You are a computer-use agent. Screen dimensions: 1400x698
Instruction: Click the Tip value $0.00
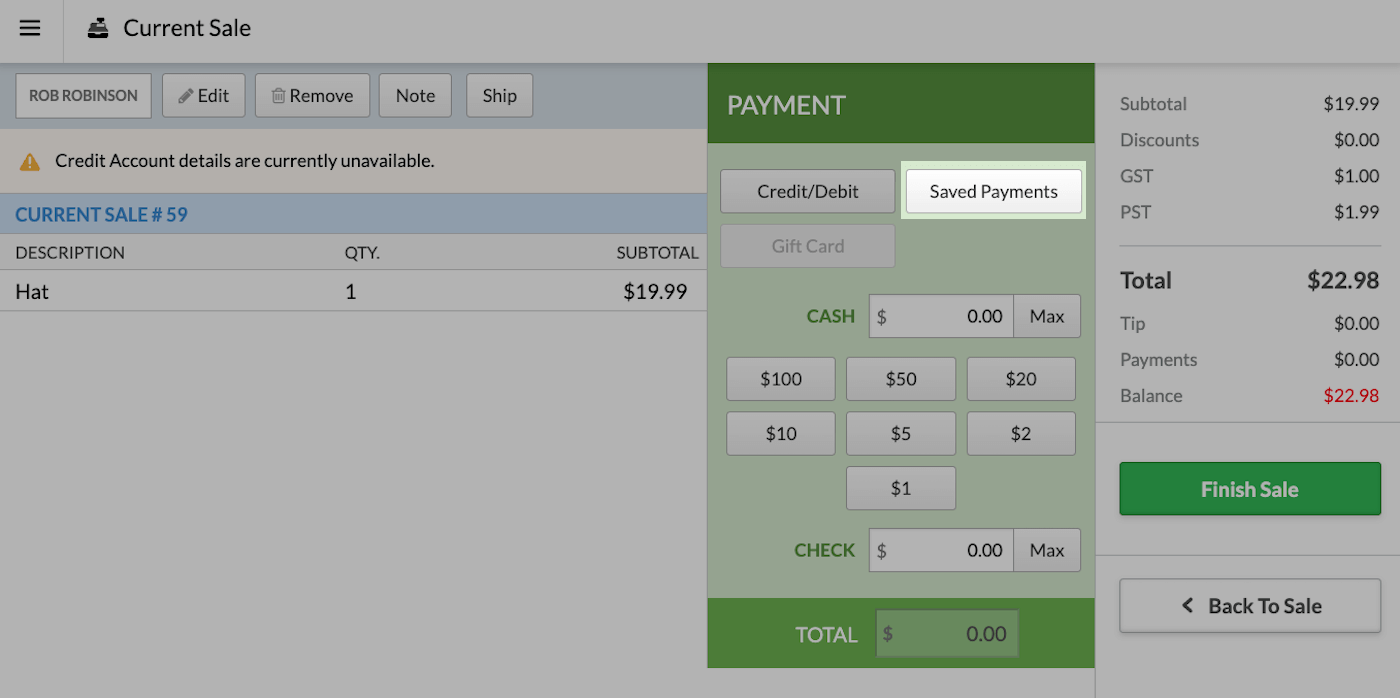pyautogui.click(x=1357, y=323)
